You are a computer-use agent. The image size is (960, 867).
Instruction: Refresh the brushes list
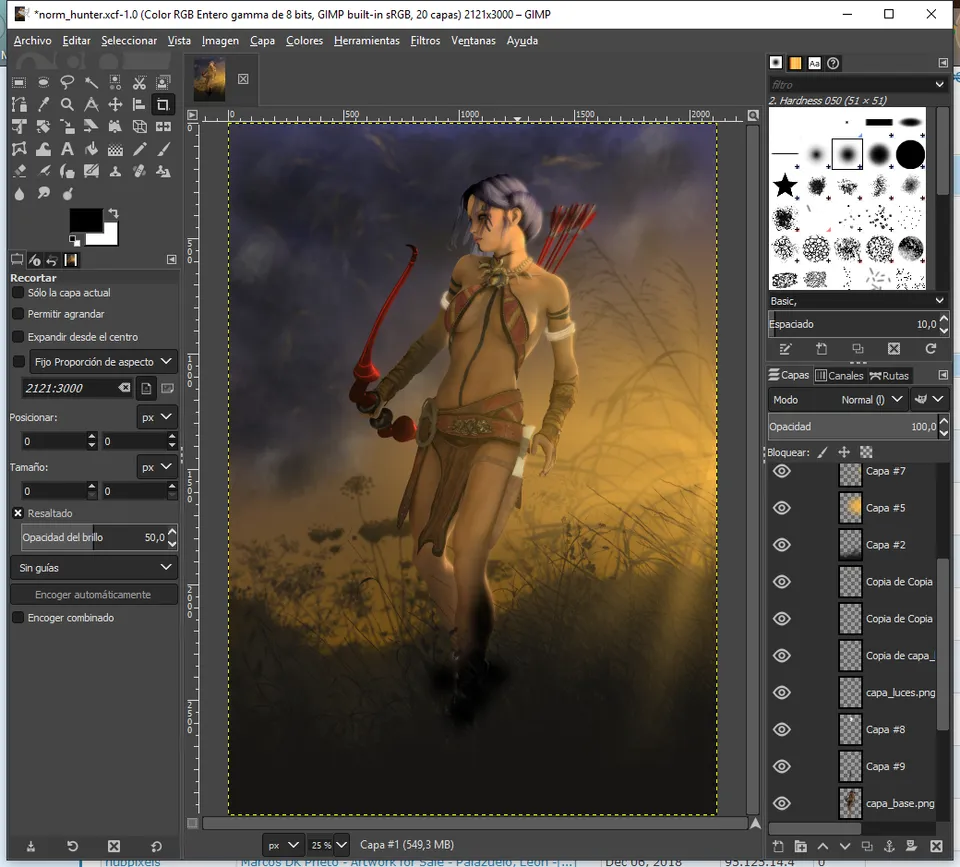pyautogui.click(x=931, y=348)
